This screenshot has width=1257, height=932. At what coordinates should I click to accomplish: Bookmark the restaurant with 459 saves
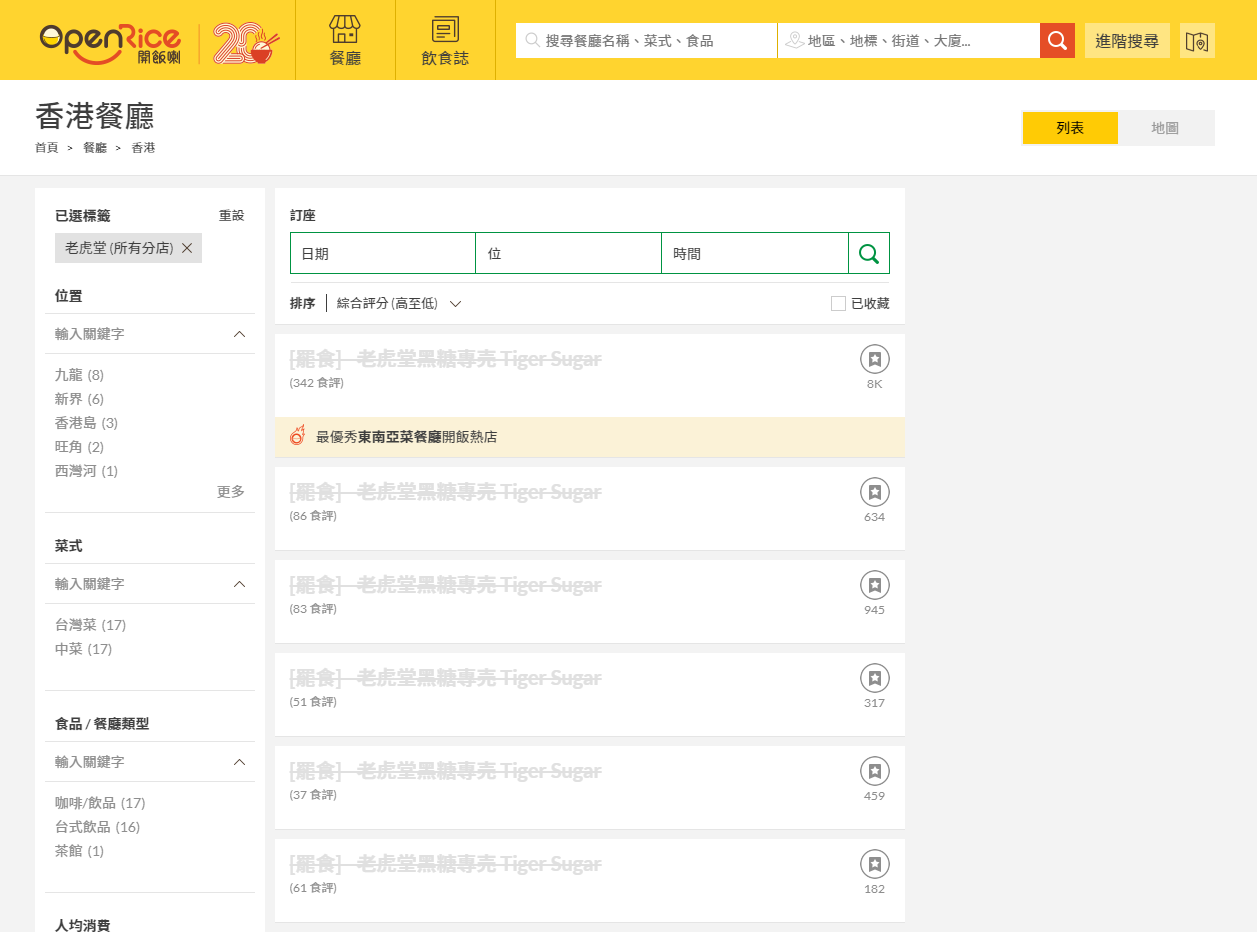[x=875, y=771]
